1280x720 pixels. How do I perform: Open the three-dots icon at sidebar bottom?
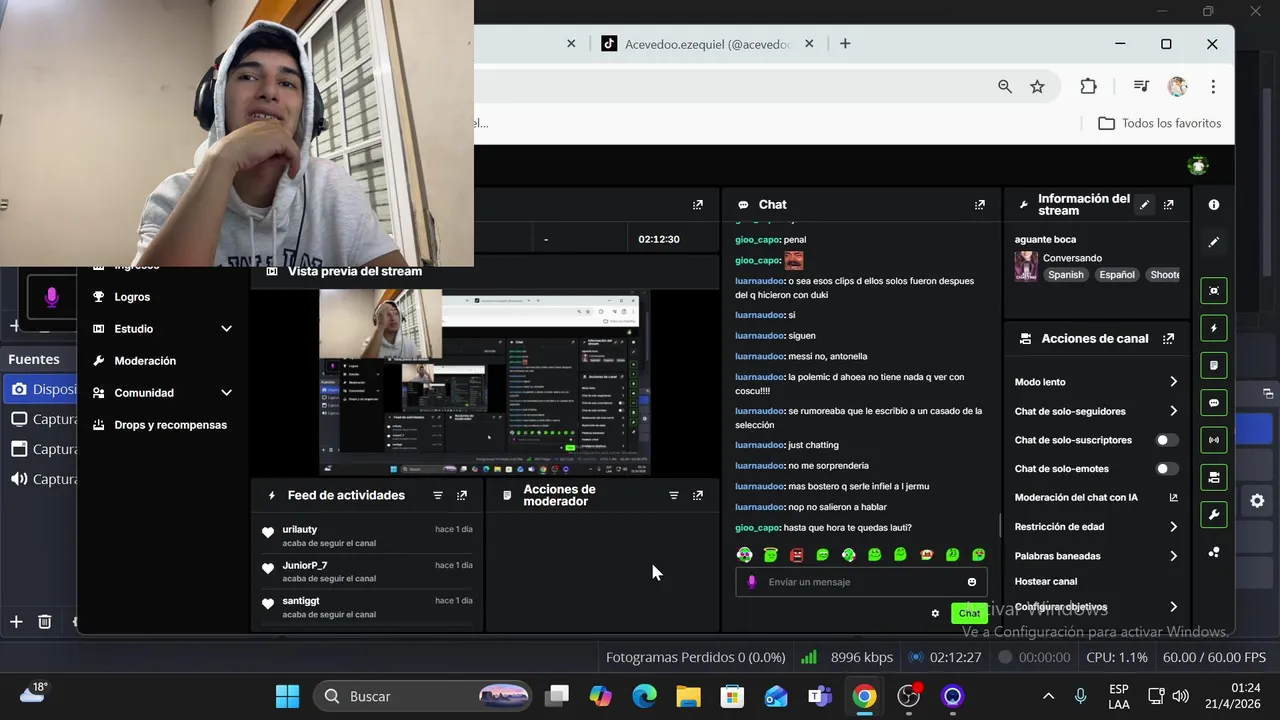click(x=1213, y=552)
